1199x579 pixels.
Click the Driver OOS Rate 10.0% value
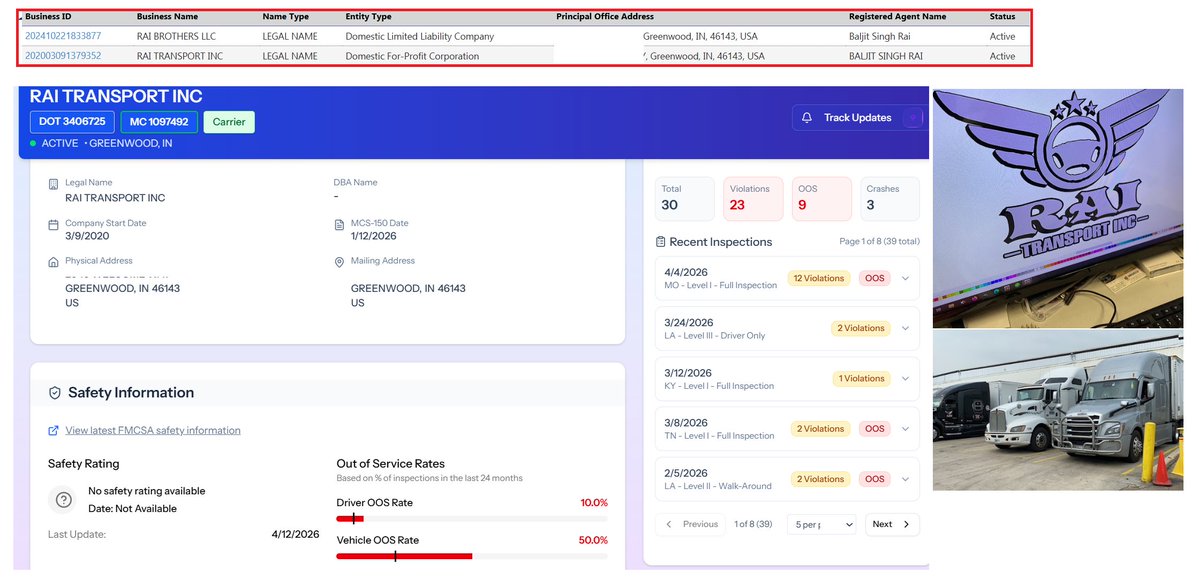(x=593, y=503)
